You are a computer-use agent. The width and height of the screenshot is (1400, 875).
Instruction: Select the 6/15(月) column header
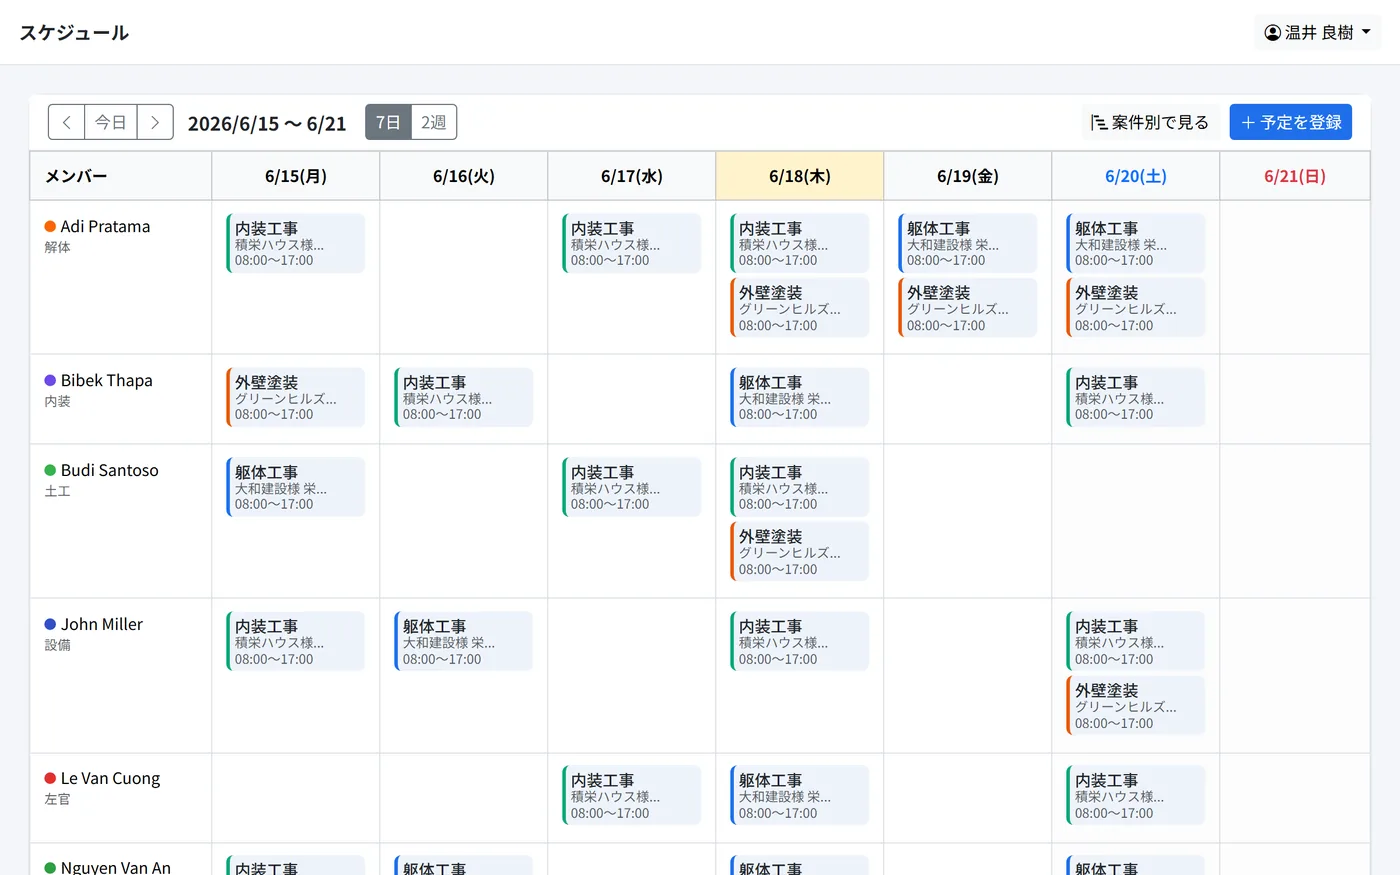(x=296, y=176)
